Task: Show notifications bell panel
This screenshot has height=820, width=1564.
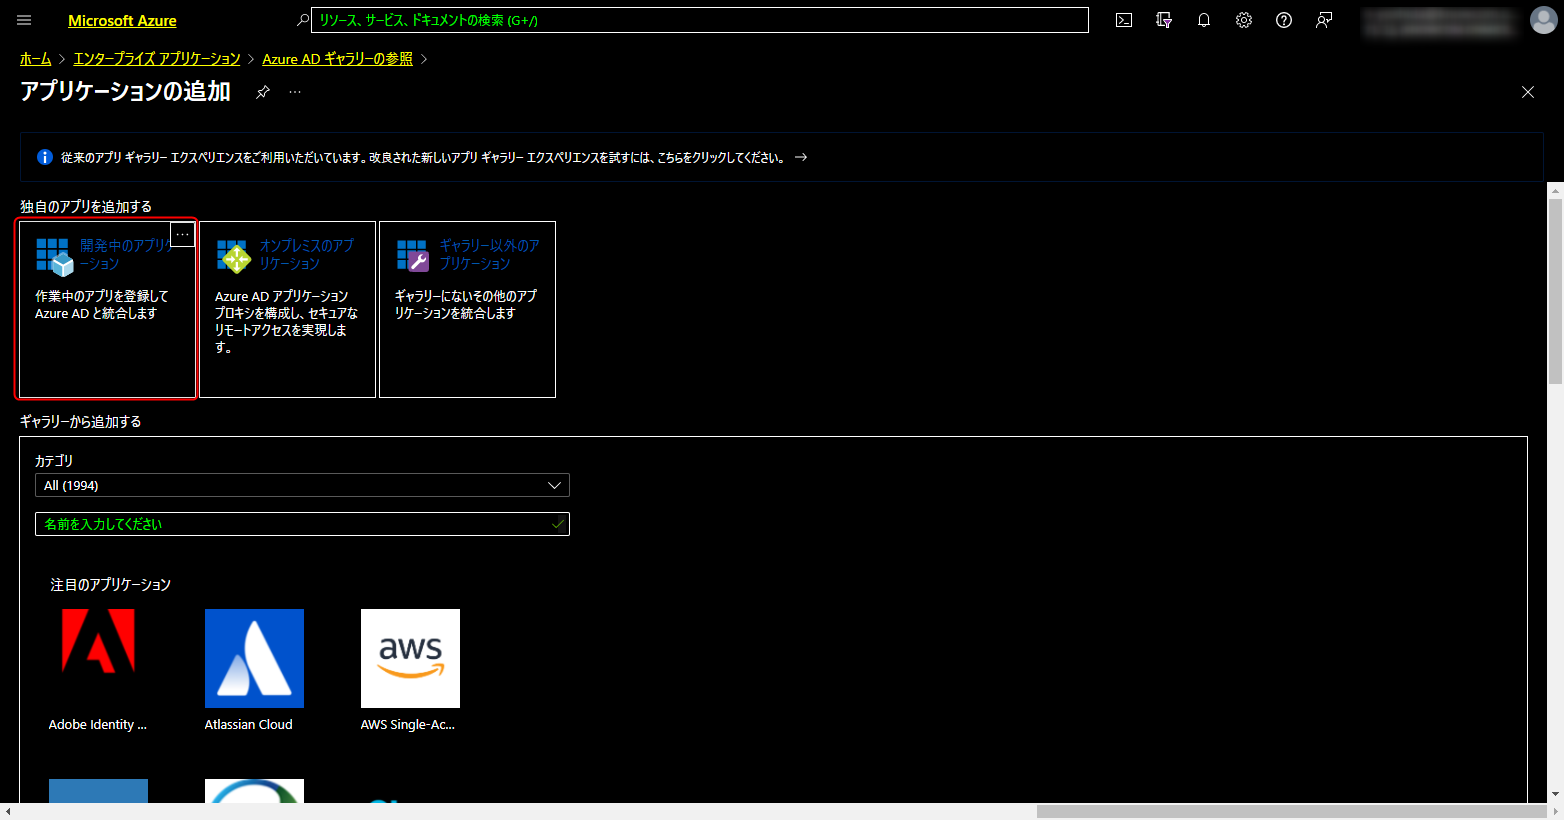Action: [x=1204, y=20]
